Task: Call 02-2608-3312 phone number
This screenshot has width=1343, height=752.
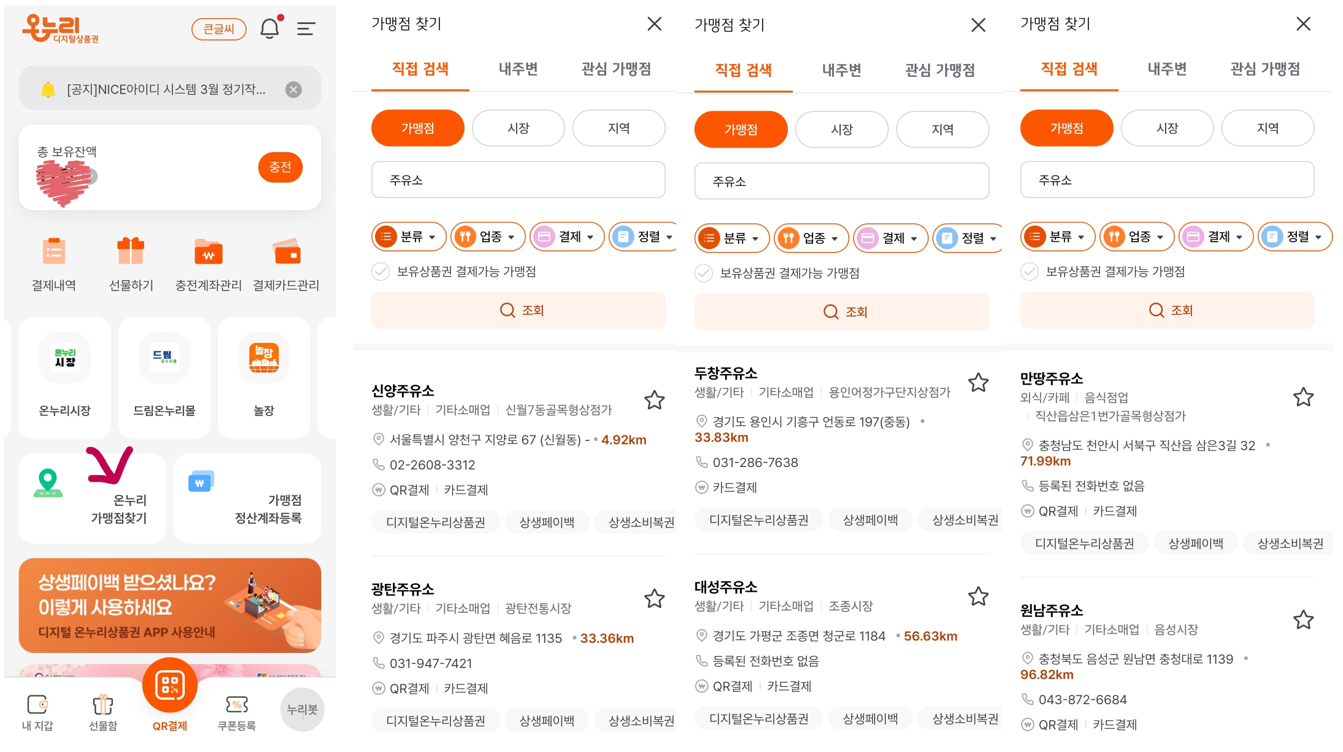Action: [432, 465]
